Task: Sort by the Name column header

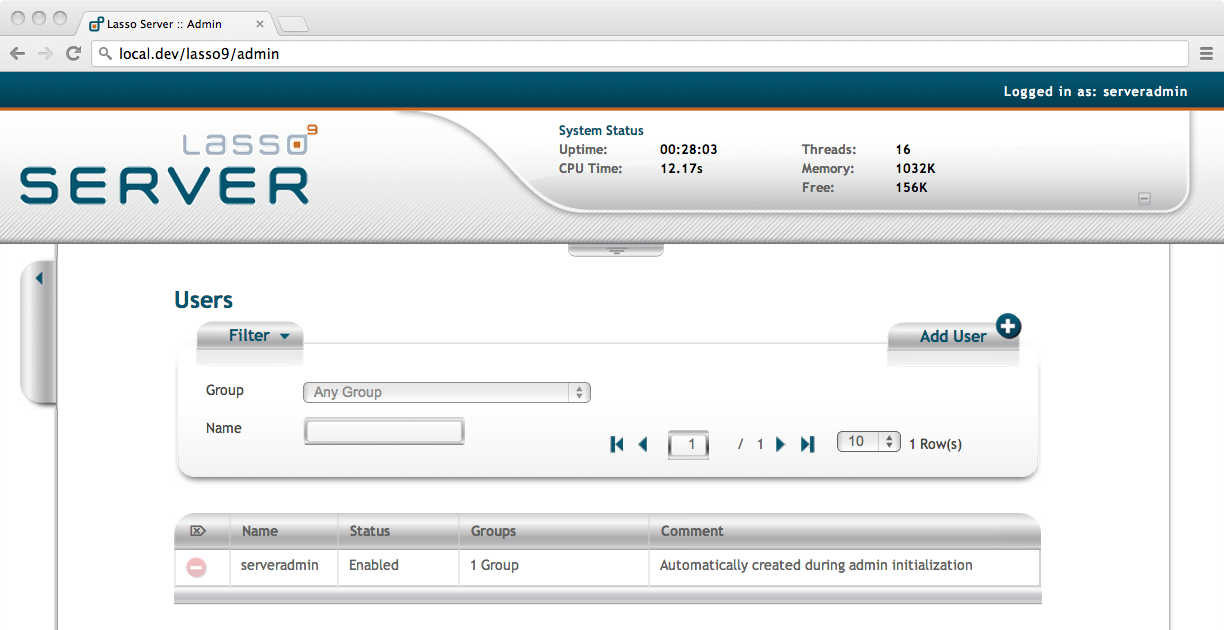Action: [x=260, y=531]
